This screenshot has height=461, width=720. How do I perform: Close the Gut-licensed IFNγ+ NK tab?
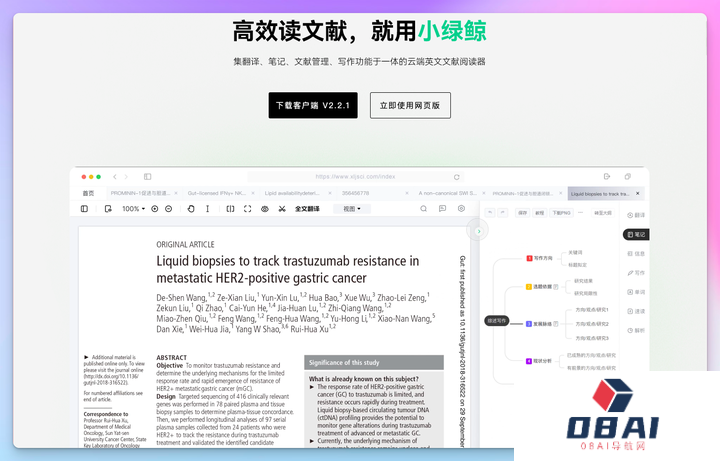coord(253,193)
